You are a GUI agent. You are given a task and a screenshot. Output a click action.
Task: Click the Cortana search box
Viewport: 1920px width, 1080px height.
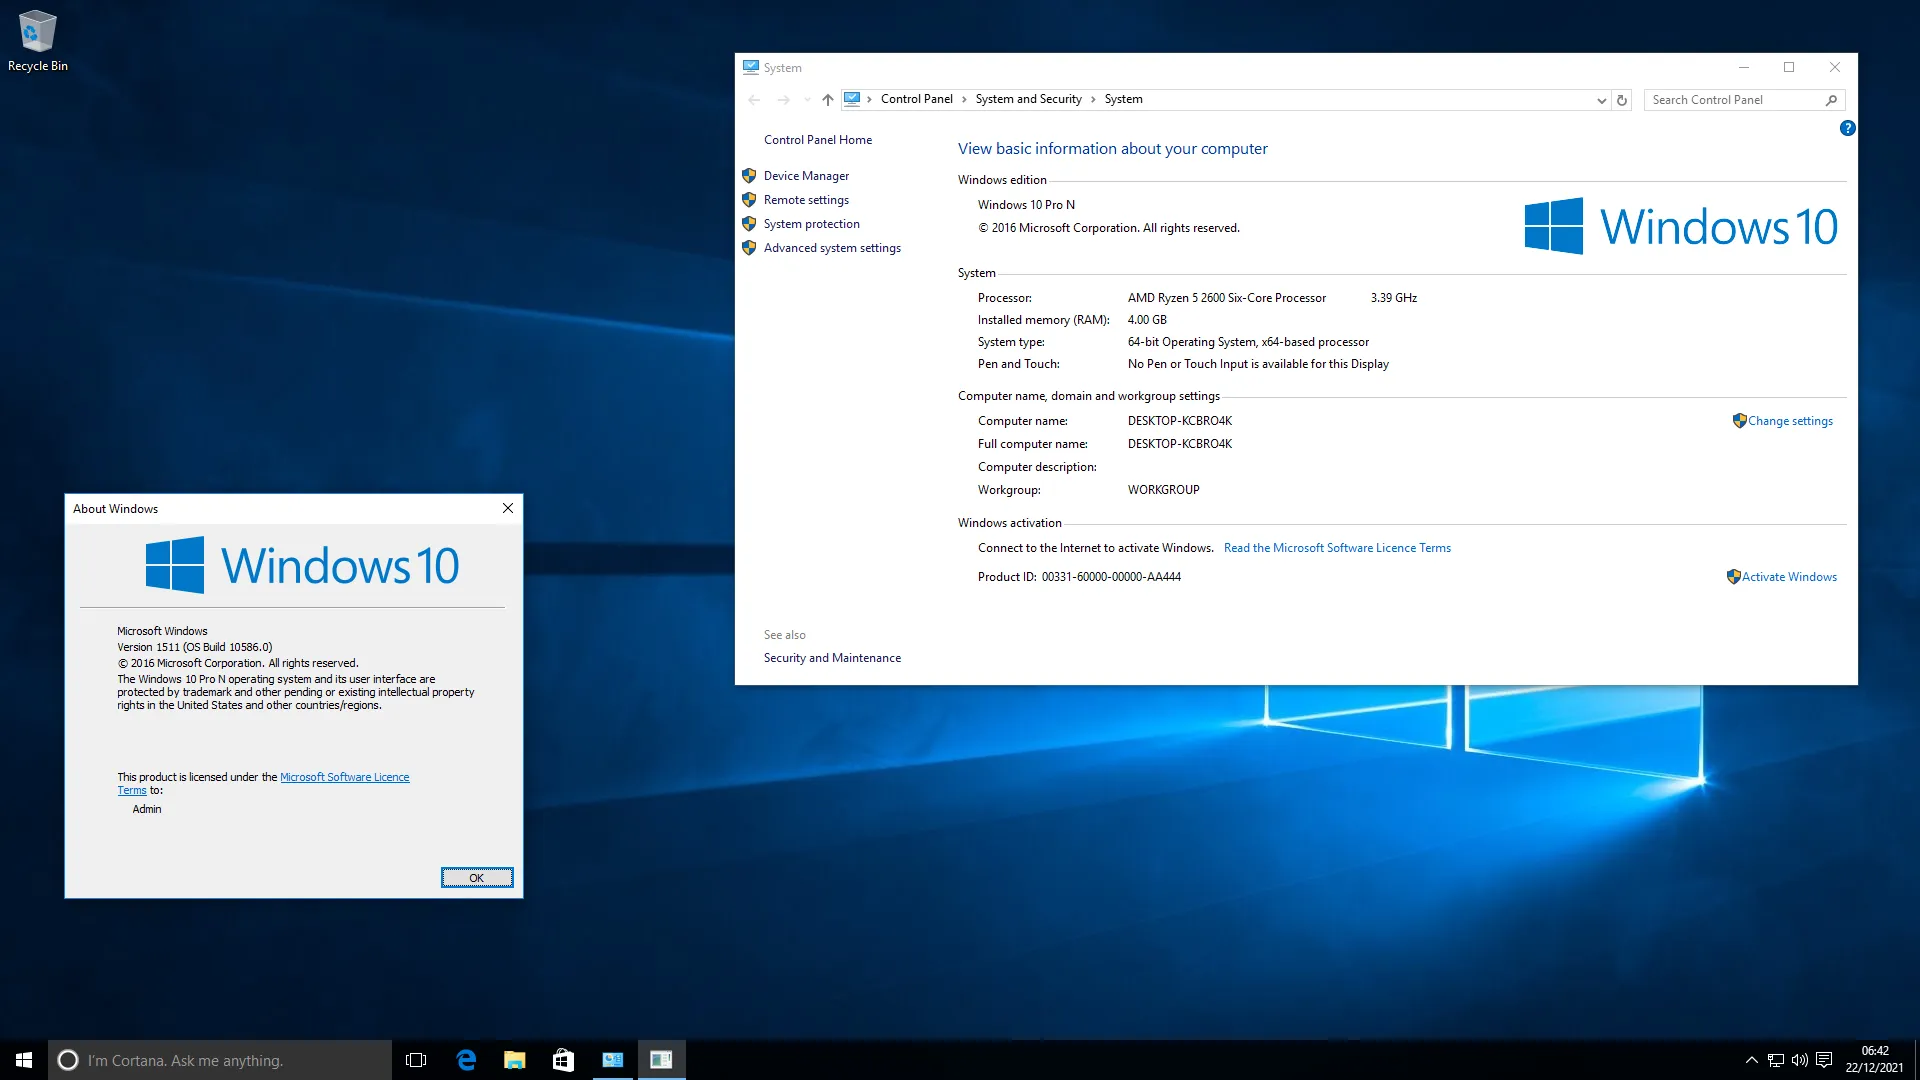220,1060
